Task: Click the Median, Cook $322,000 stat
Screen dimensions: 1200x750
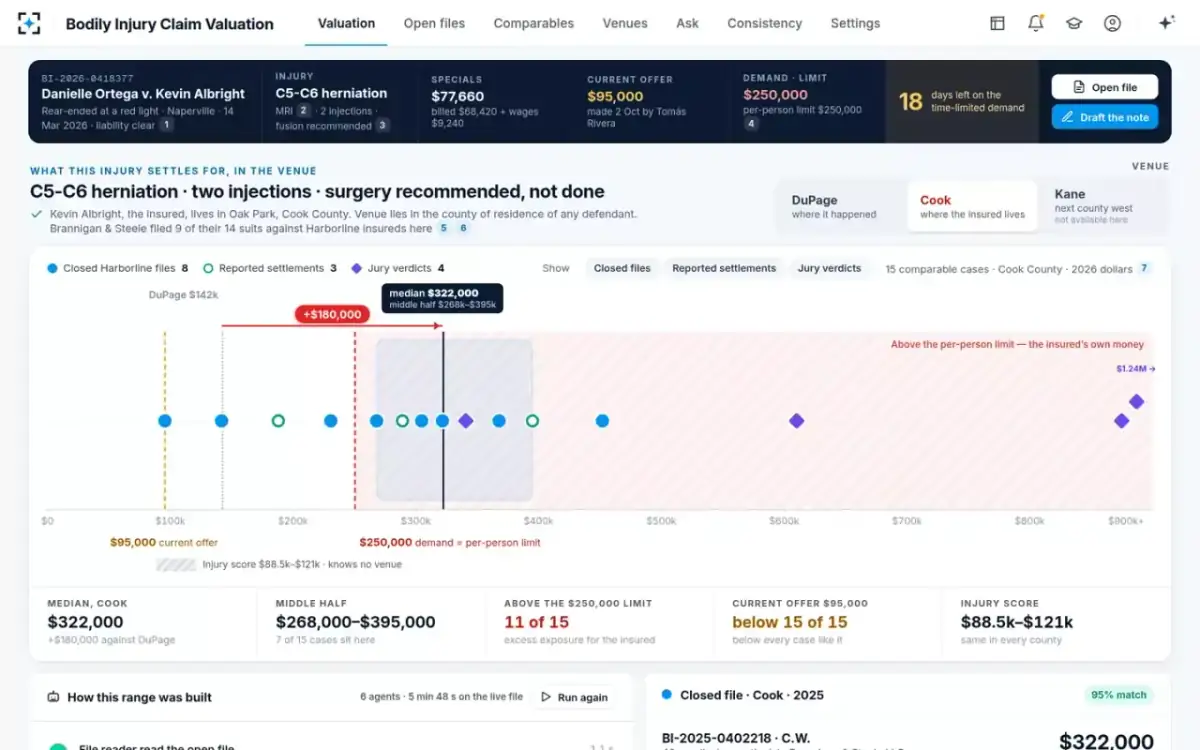Action: point(143,621)
